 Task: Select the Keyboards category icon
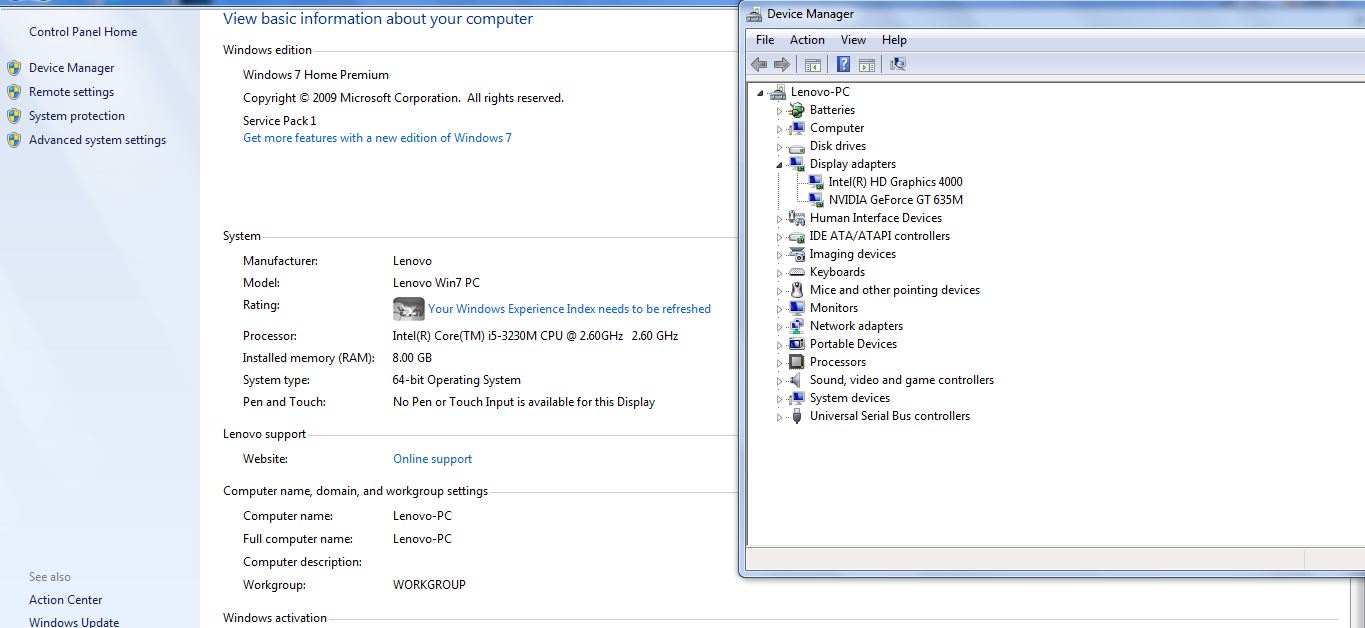(797, 272)
